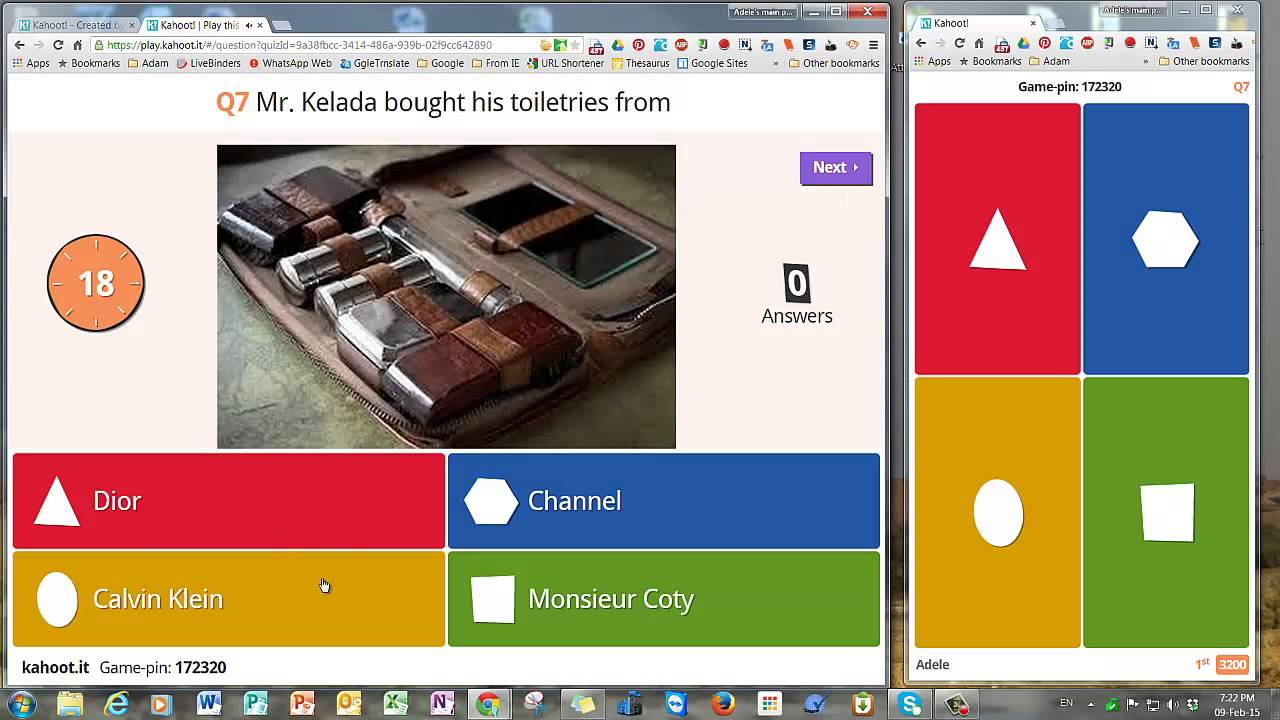Select the red Dior answer

[228, 501]
